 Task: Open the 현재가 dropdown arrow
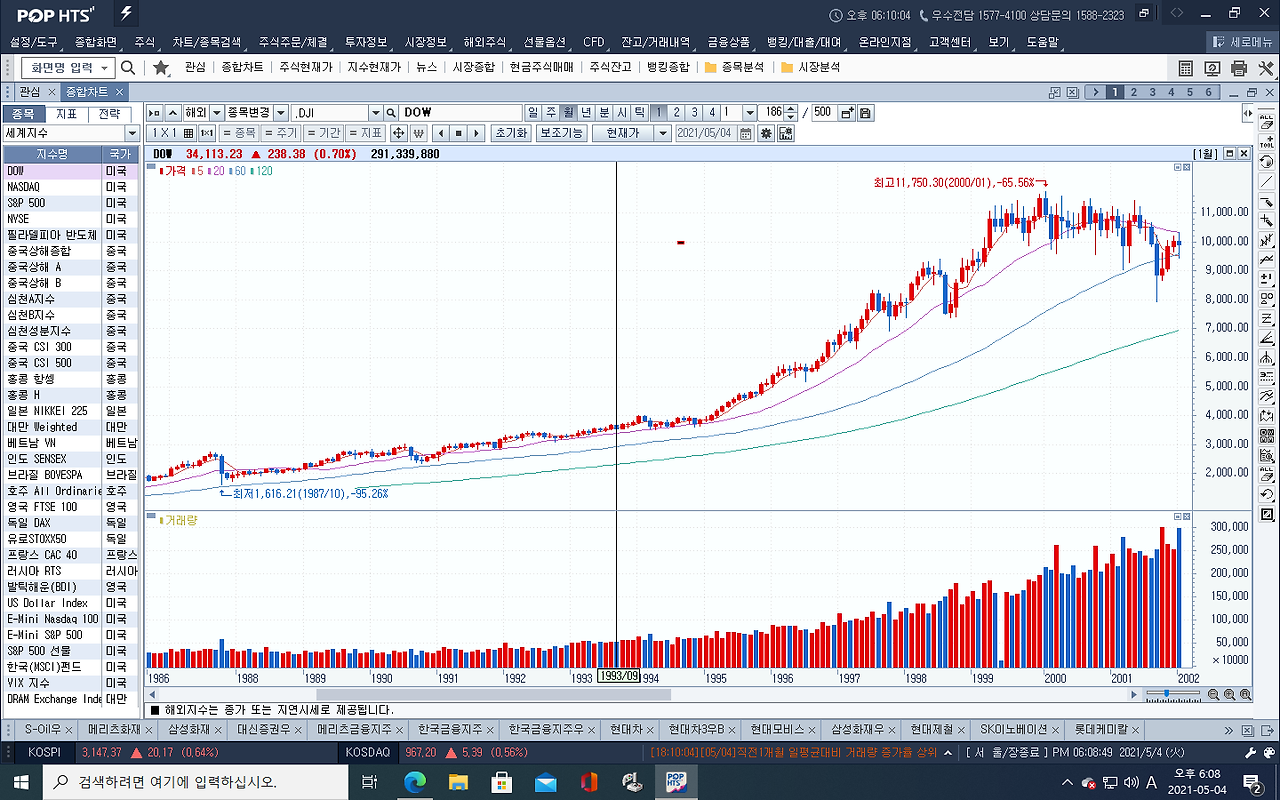(x=663, y=133)
